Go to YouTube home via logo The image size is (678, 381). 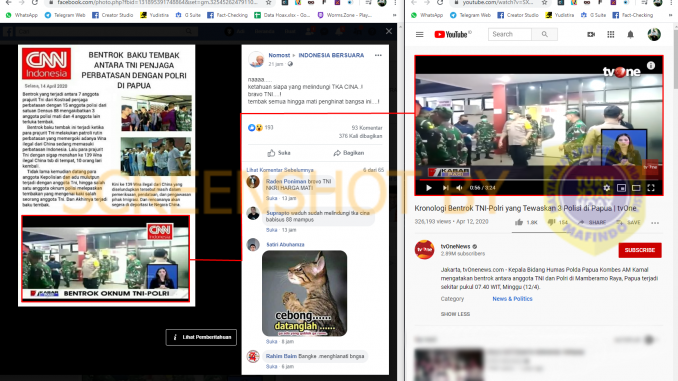[x=452, y=35]
